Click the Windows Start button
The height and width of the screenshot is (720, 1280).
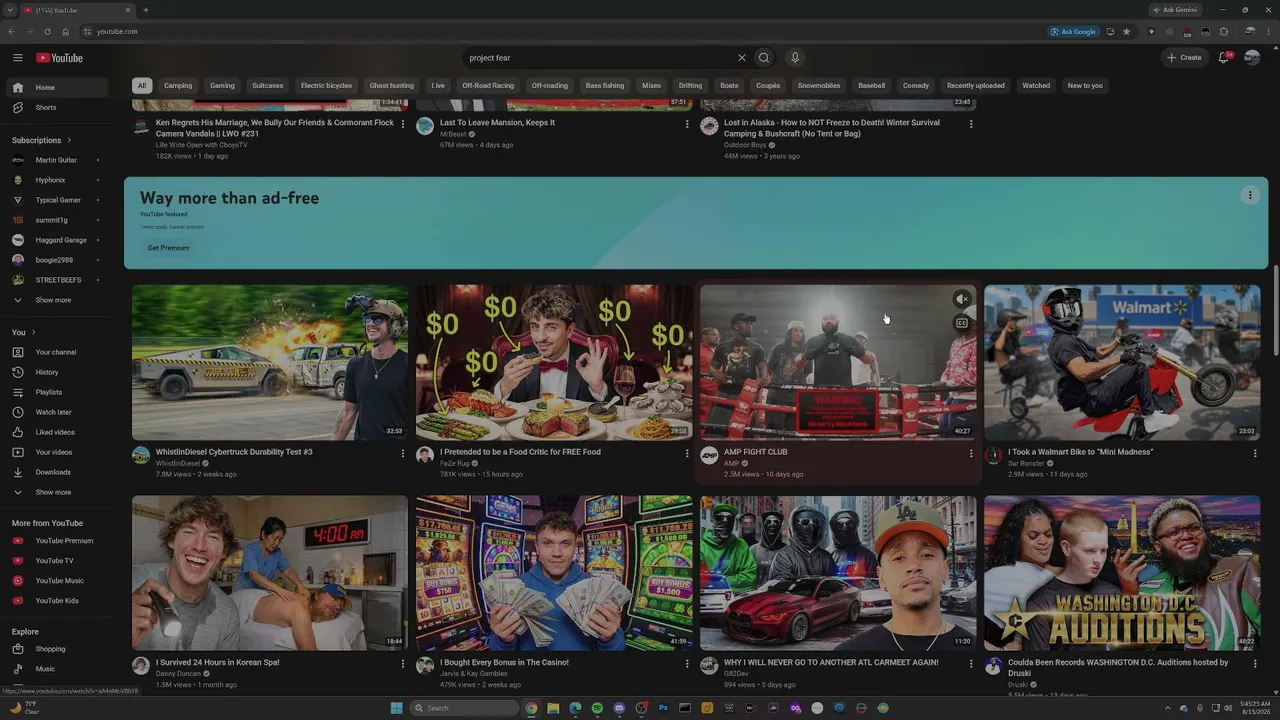point(397,708)
